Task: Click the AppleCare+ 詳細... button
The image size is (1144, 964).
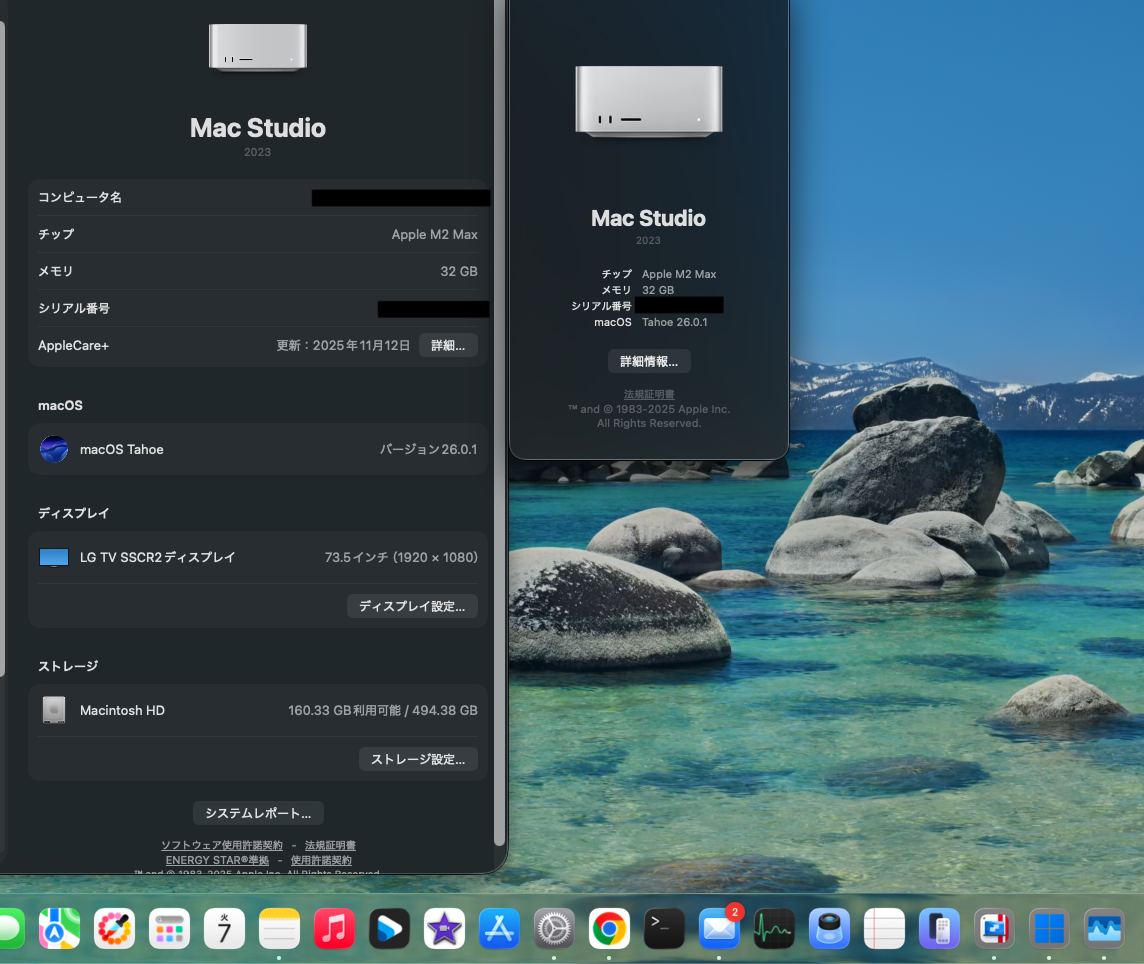Action: (x=448, y=345)
